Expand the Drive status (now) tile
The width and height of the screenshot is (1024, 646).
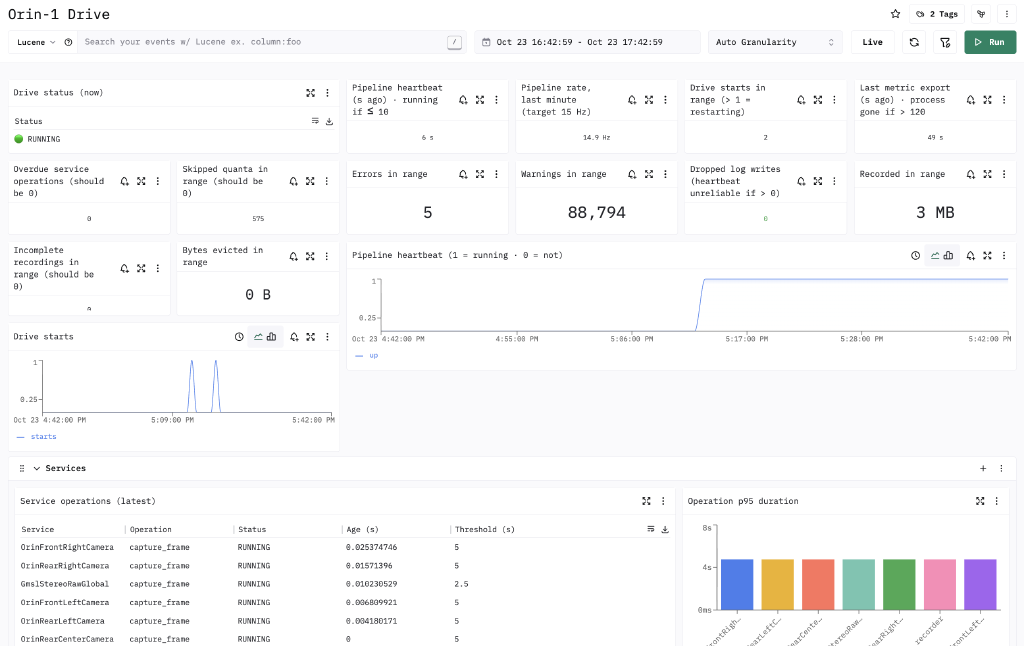311,93
